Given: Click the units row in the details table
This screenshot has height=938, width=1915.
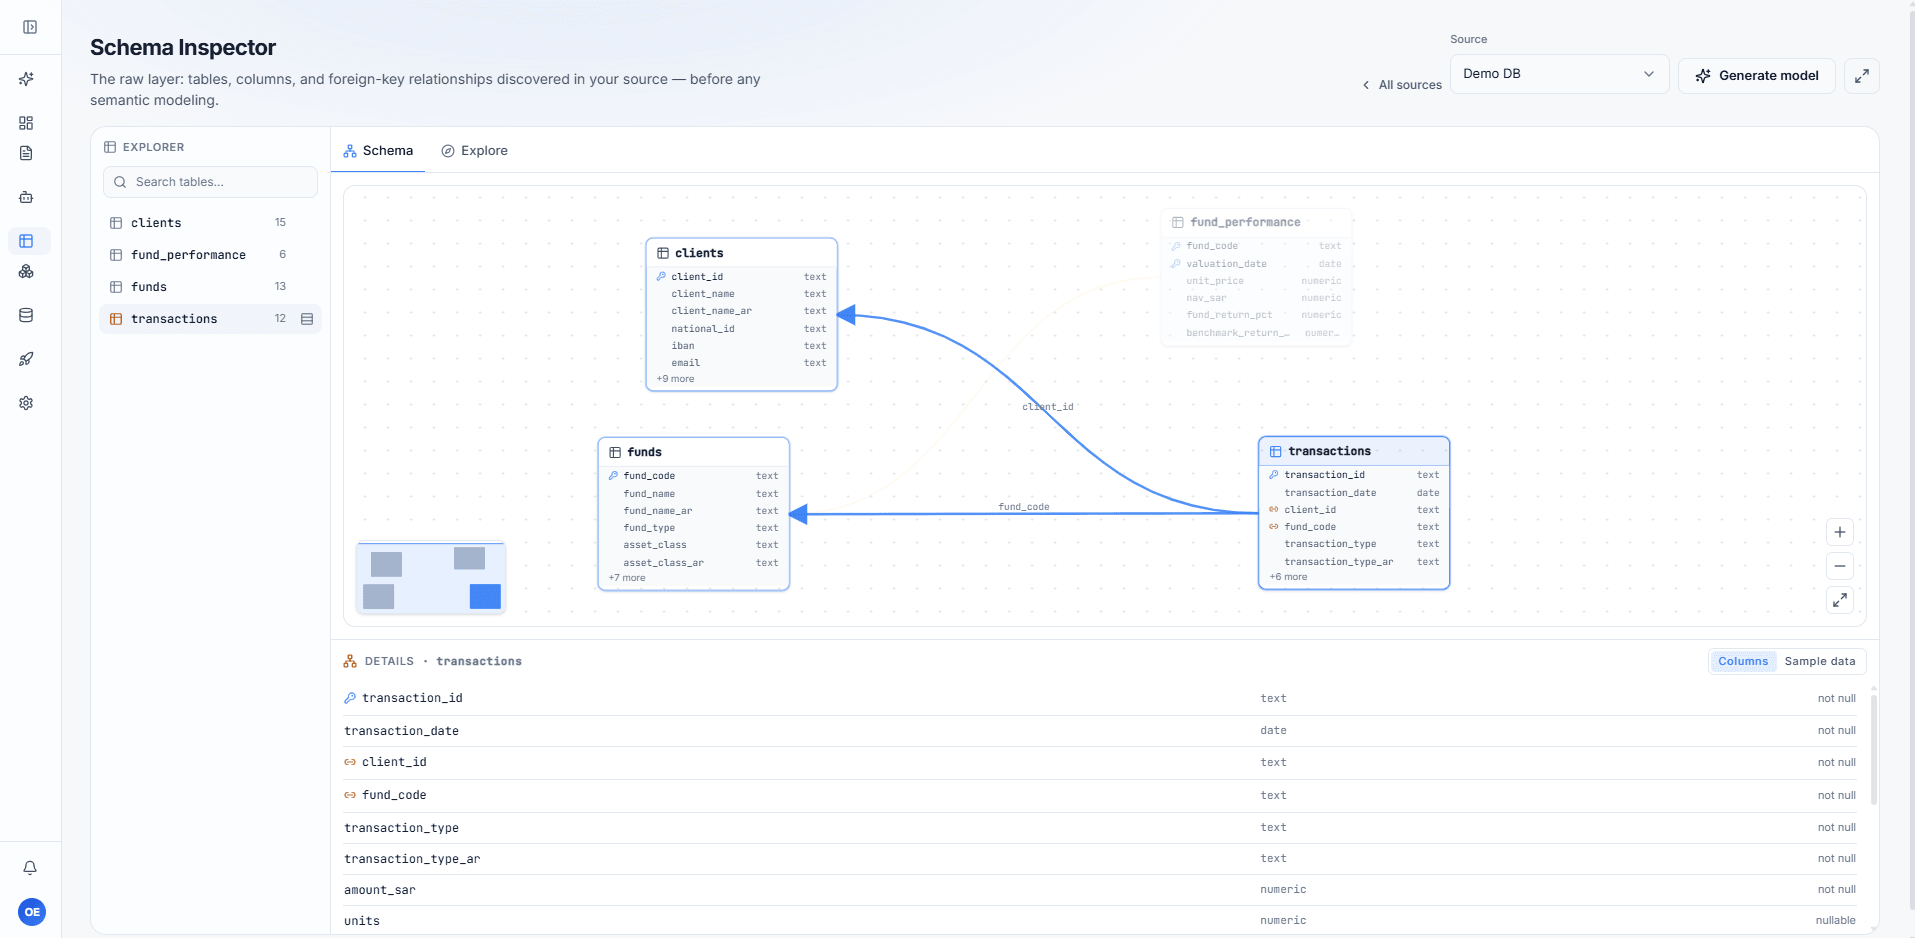Looking at the screenshot, I should (x=1100, y=921).
